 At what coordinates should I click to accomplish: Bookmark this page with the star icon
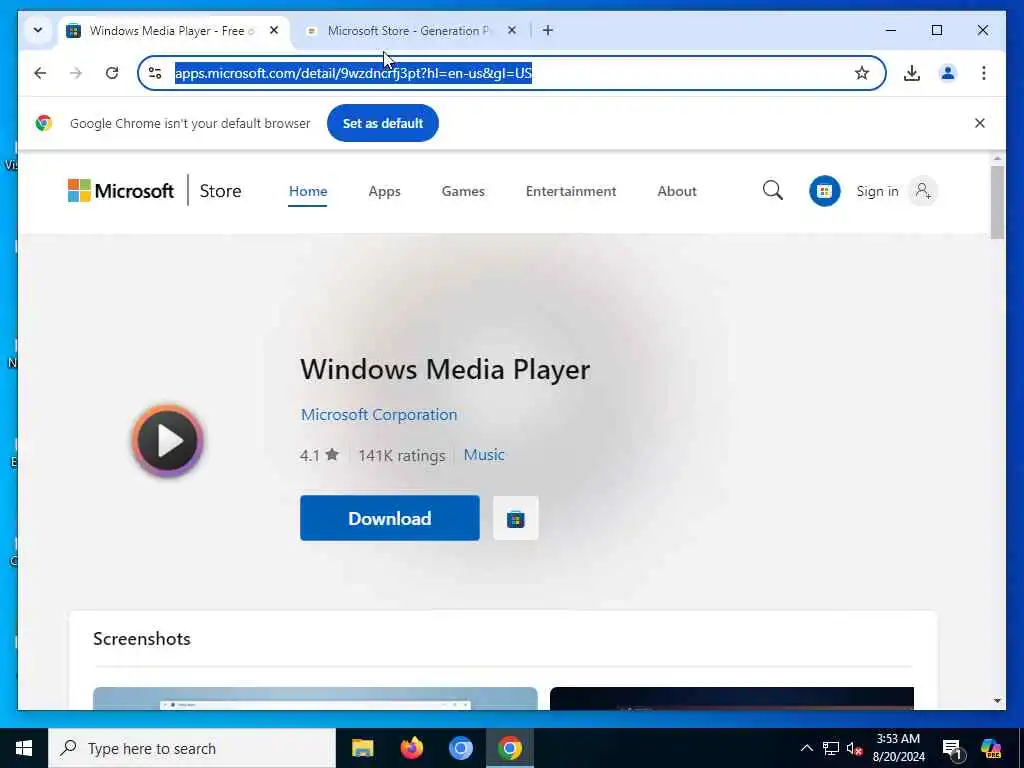(x=862, y=73)
